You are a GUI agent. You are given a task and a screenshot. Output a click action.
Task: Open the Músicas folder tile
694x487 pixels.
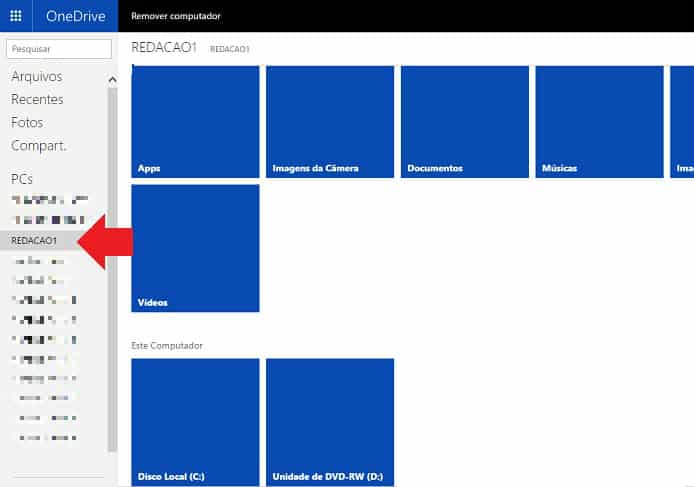point(600,122)
